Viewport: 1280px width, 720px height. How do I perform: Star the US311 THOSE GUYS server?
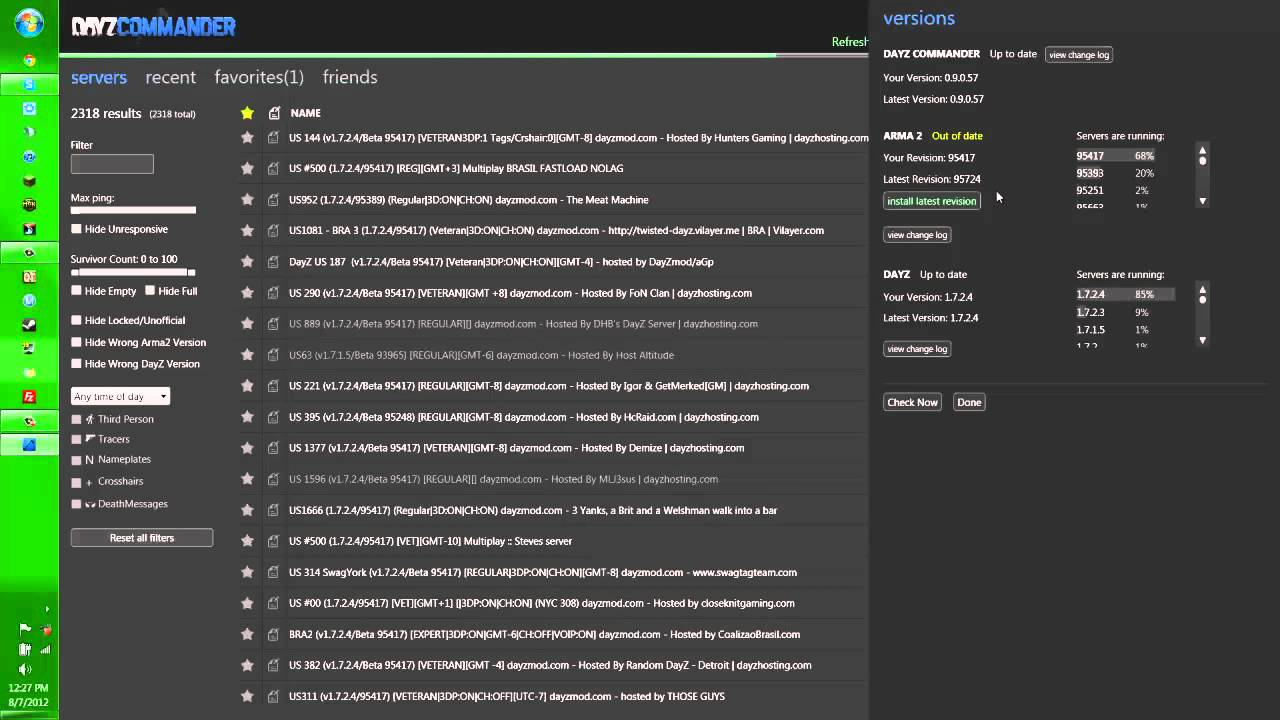pyautogui.click(x=247, y=696)
